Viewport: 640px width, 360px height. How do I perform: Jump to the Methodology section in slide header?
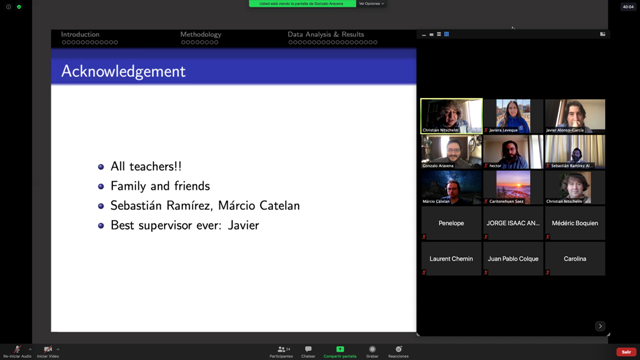pos(200,35)
